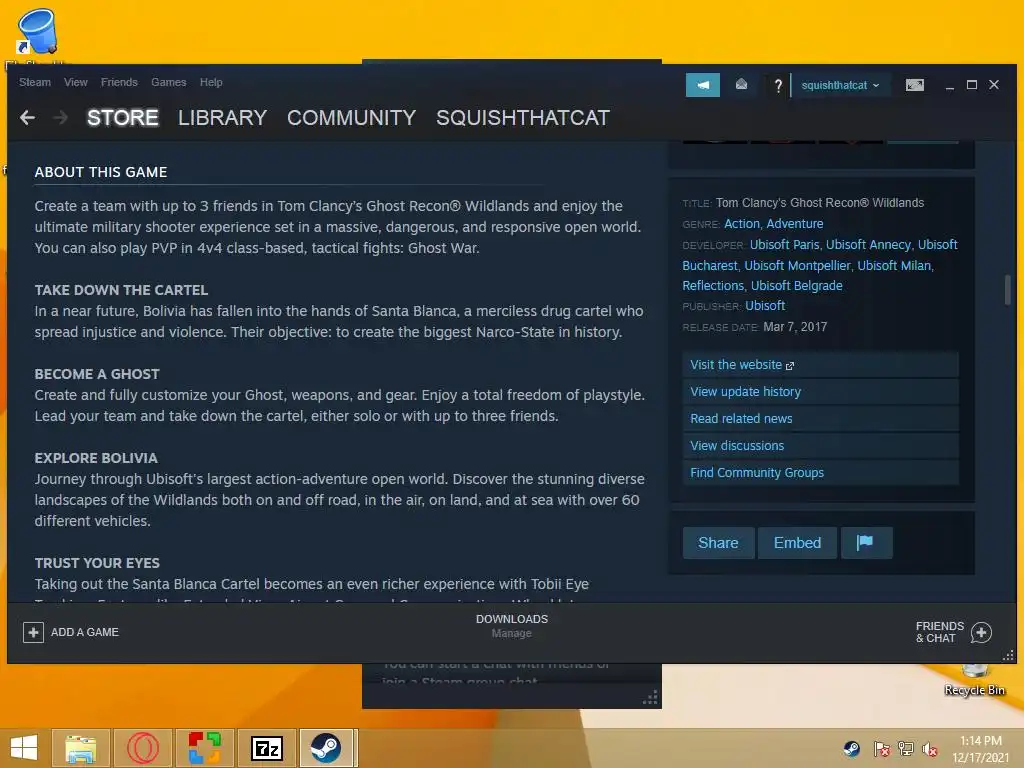This screenshot has height=768, width=1024.
Task: Click the Action genre link
Action: pos(742,223)
